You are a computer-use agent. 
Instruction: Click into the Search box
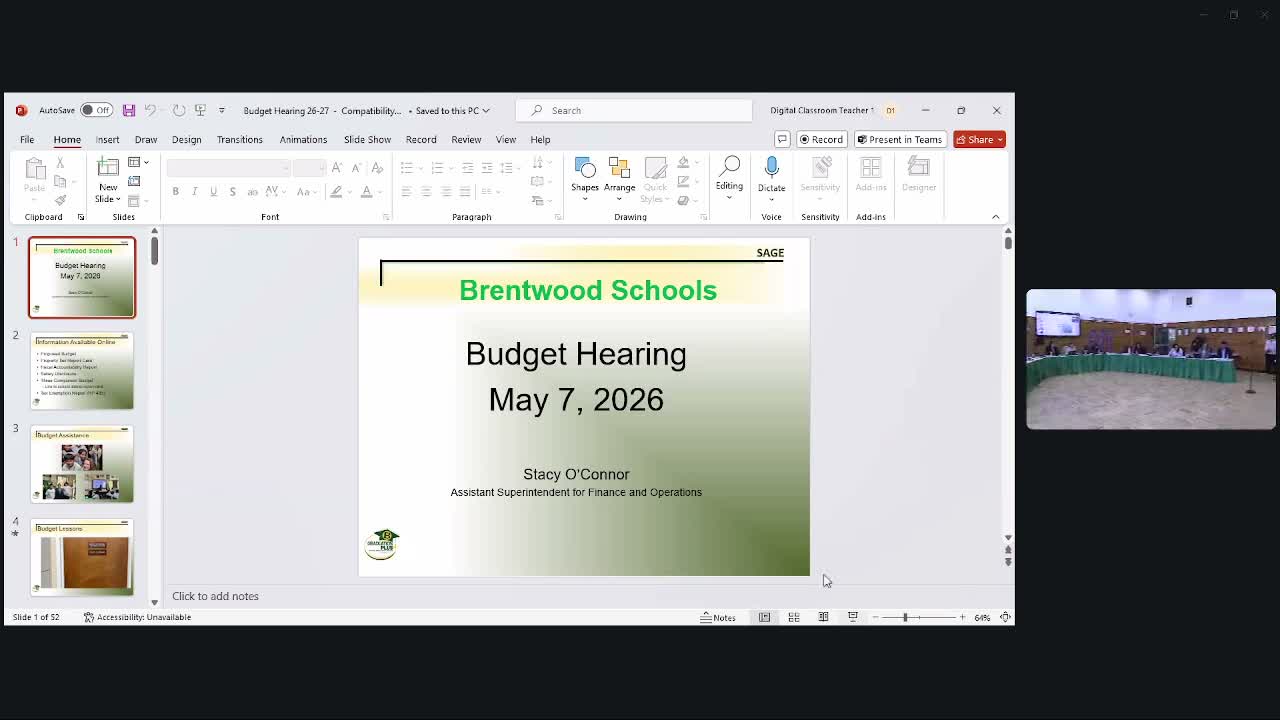tap(634, 110)
